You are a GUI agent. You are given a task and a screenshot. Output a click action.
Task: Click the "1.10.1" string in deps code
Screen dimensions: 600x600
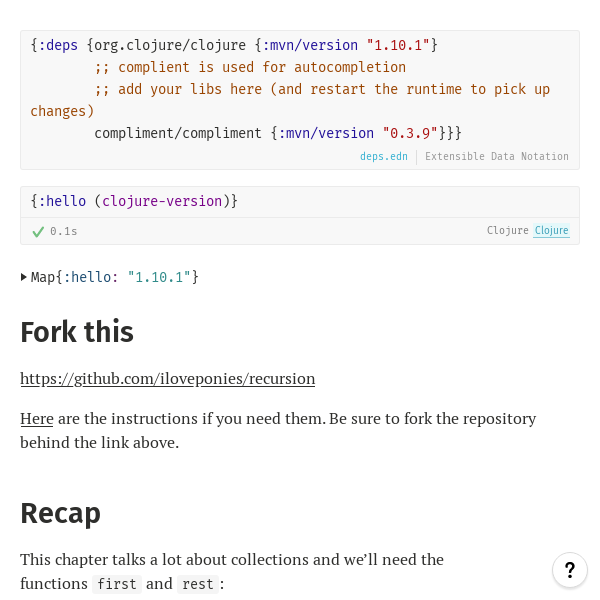(397, 45)
